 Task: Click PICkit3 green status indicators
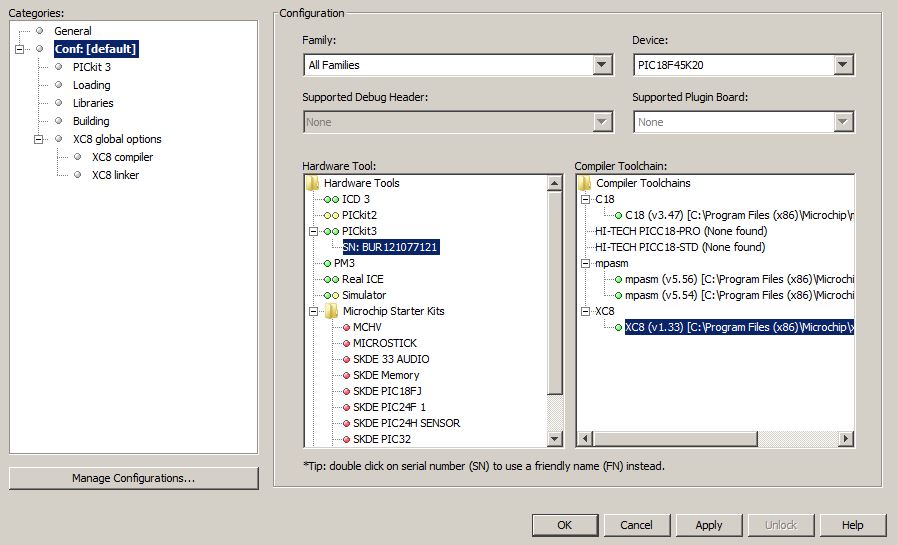tap(331, 232)
